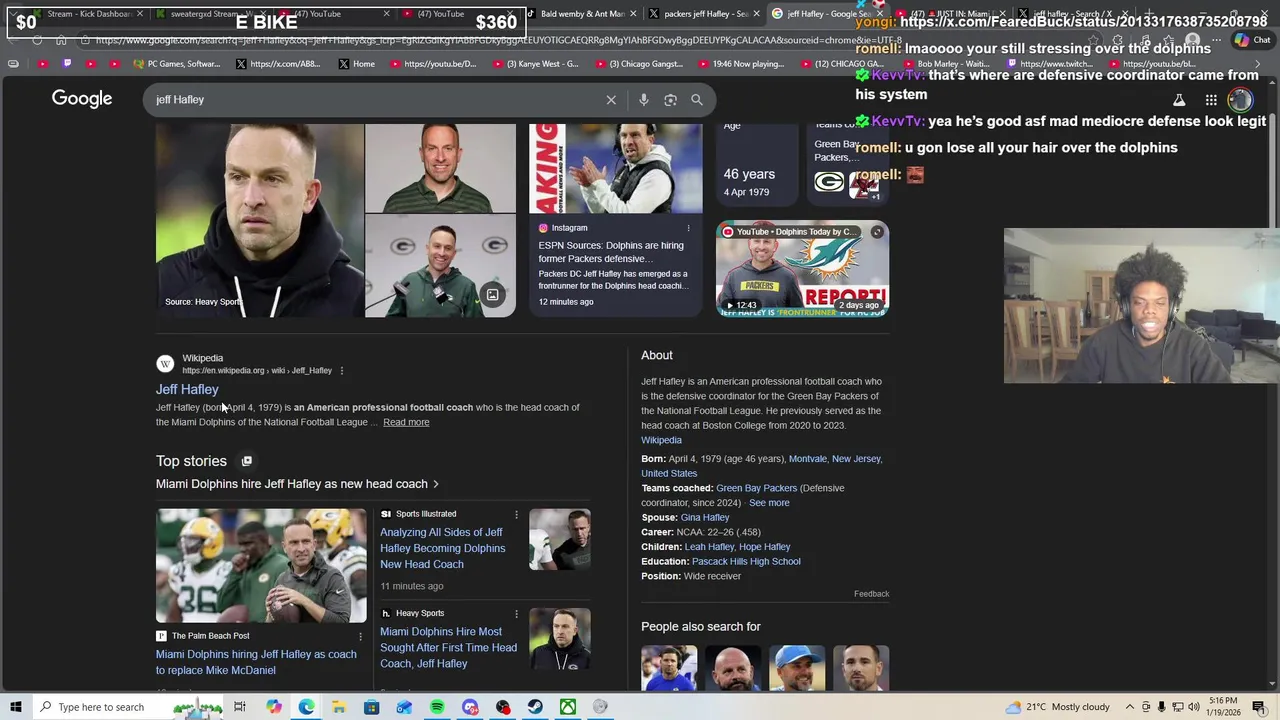Open the Chicago Gangst bookmark
The width and height of the screenshot is (1280, 720).
[637, 64]
